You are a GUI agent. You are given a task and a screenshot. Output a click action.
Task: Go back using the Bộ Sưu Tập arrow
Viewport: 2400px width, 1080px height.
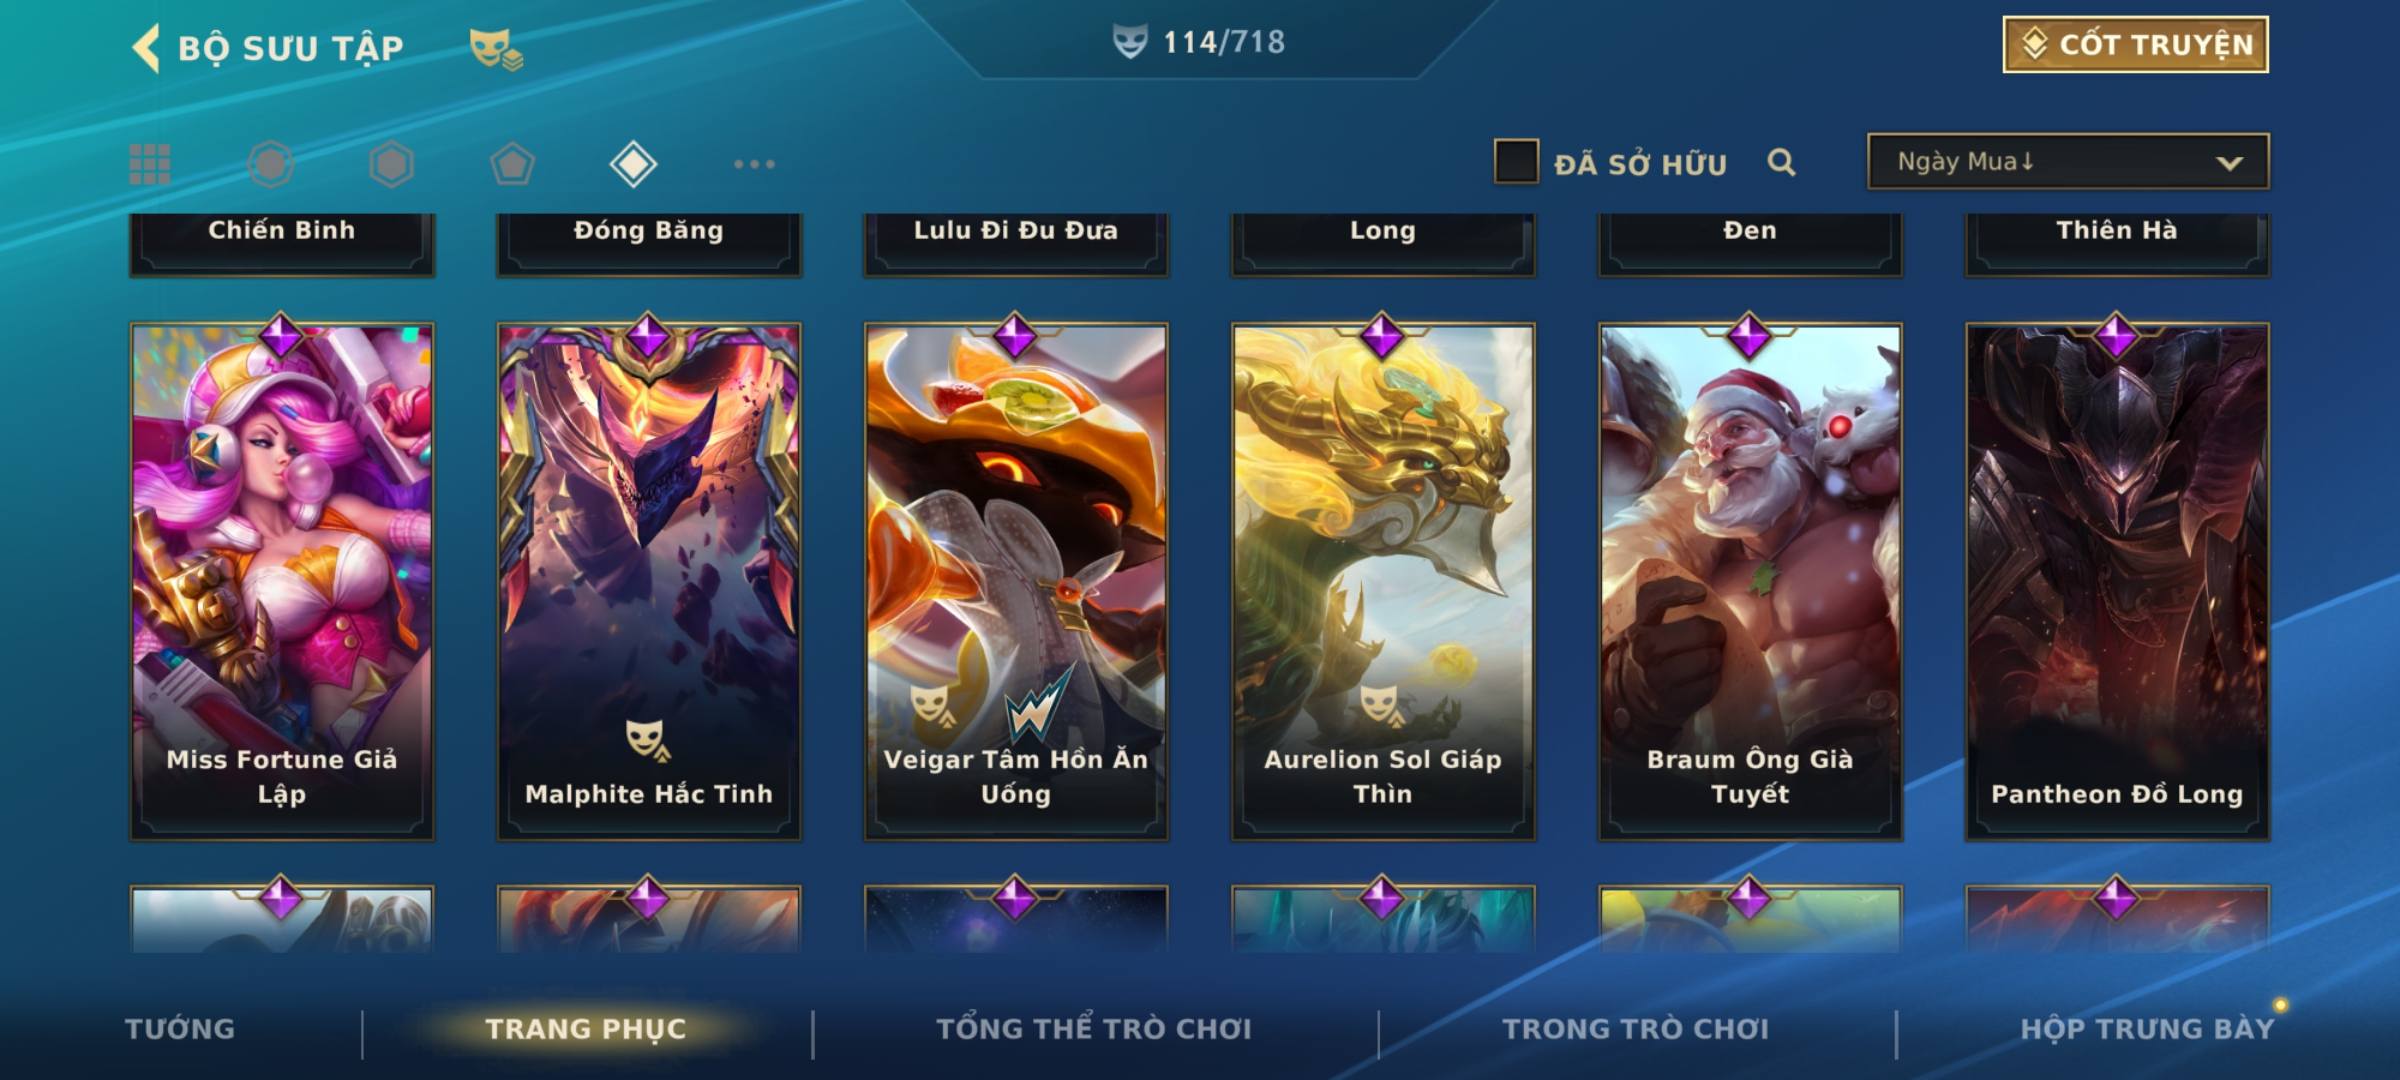(x=146, y=48)
